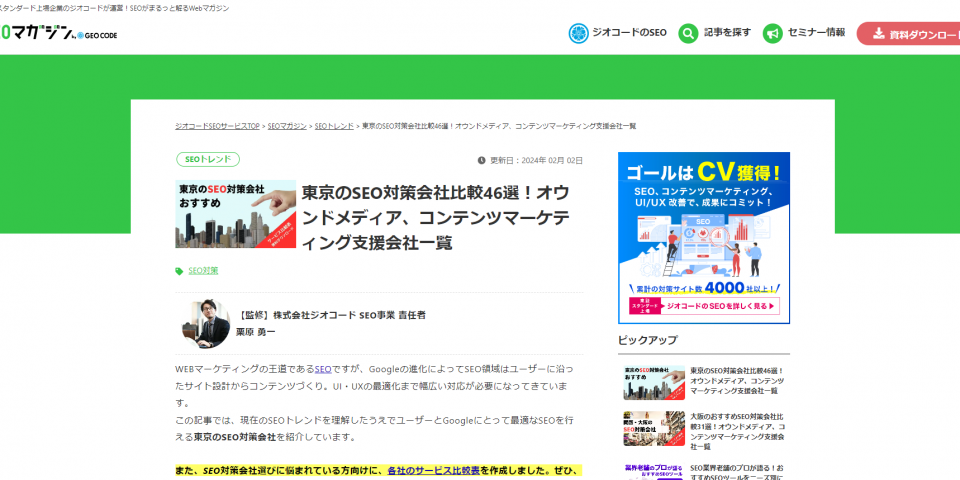Open pickup thumbnail for 大阪のおすすめSEO対策会社
The image size is (960, 480).
(654, 429)
